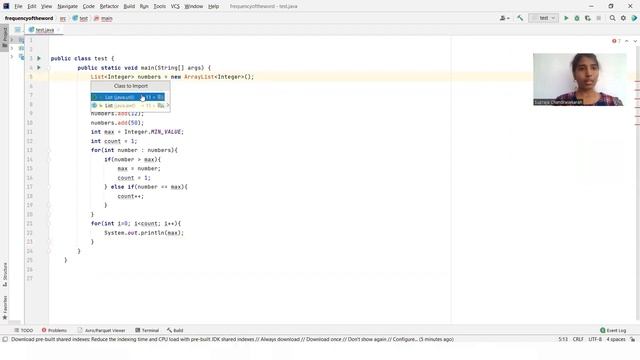Run the test configuration with green play button
640x360 pixels.
[x=566, y=18]
